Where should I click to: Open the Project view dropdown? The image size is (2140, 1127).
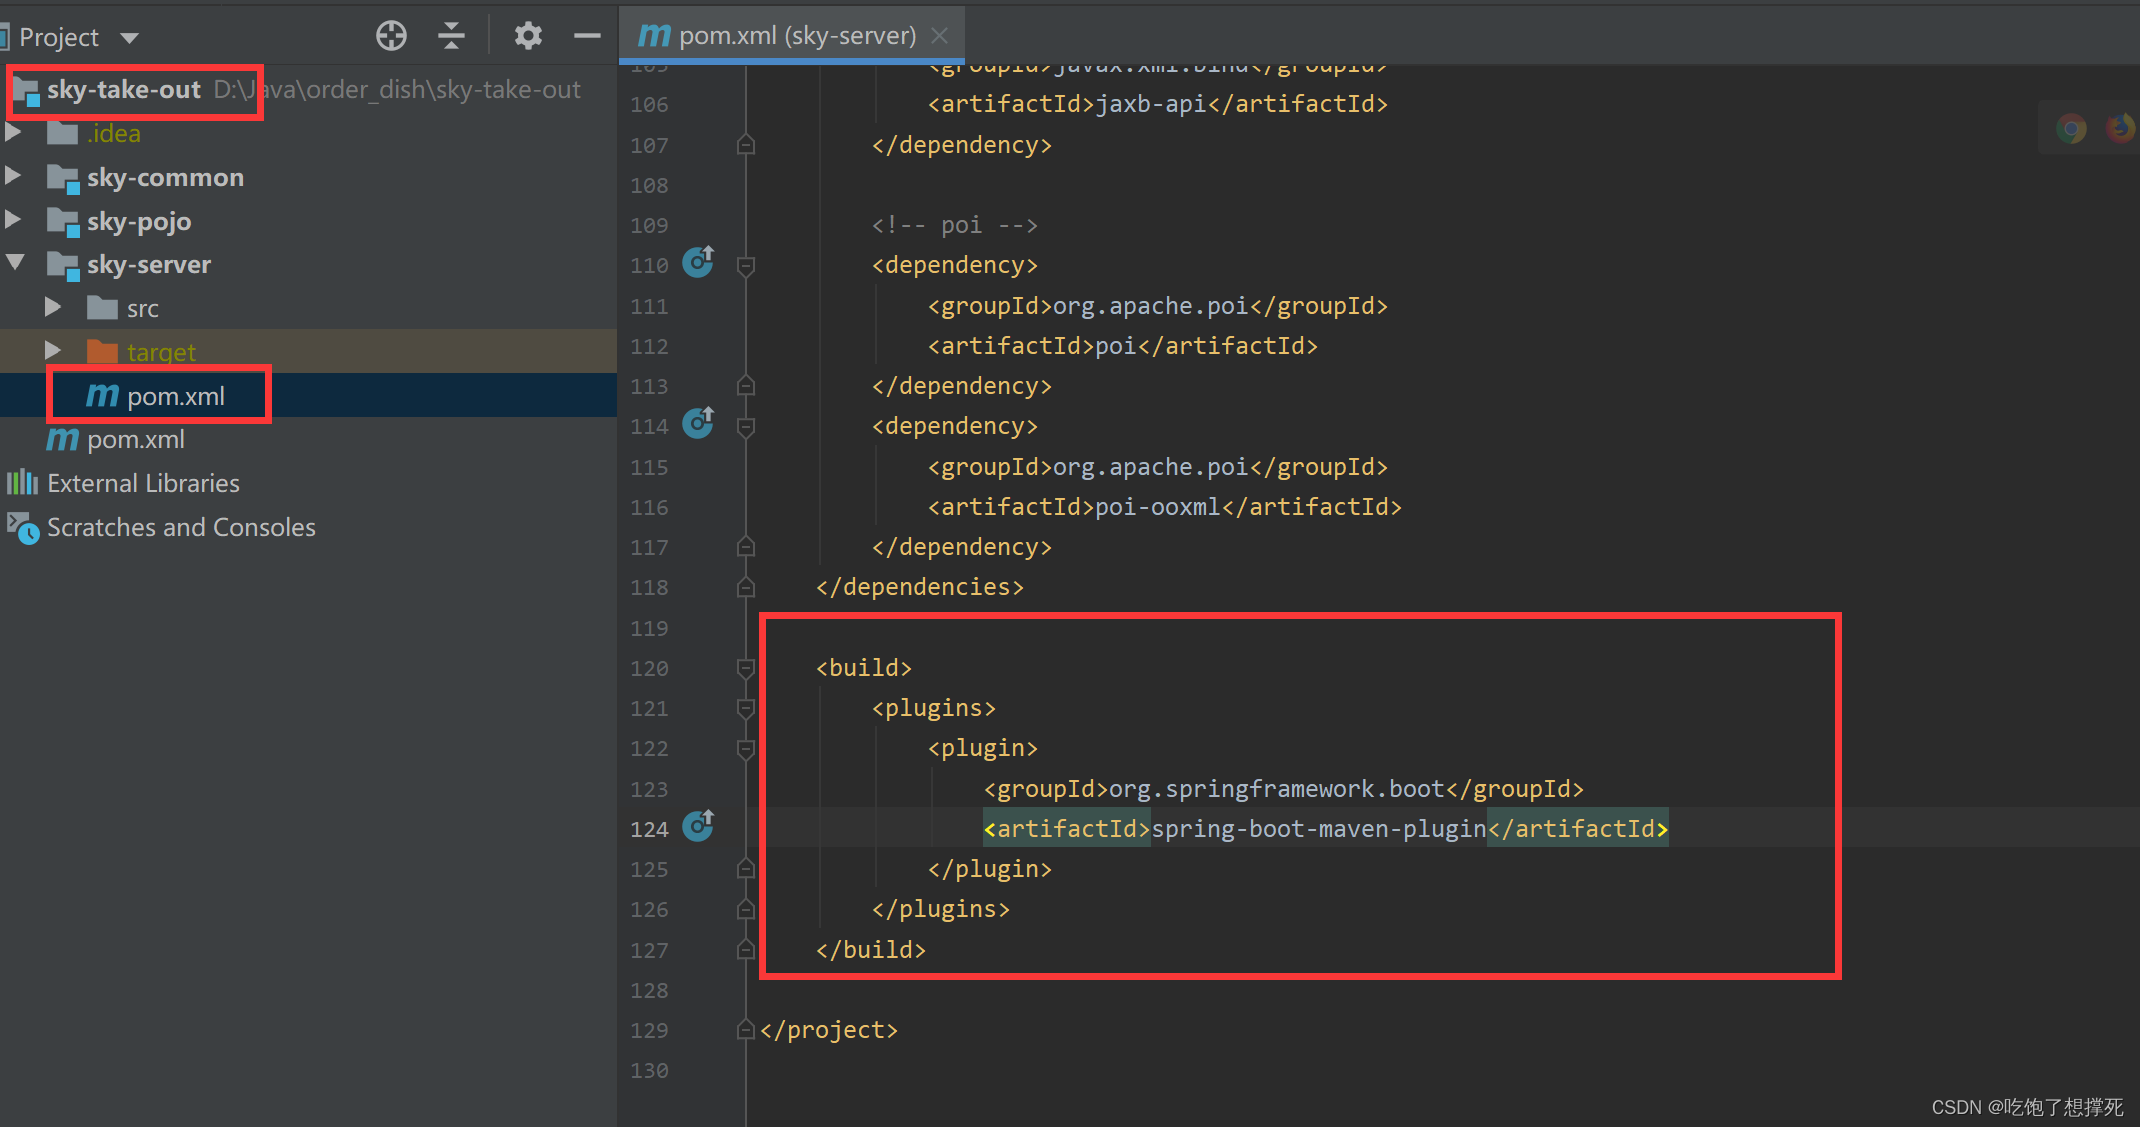pos(129,38)
